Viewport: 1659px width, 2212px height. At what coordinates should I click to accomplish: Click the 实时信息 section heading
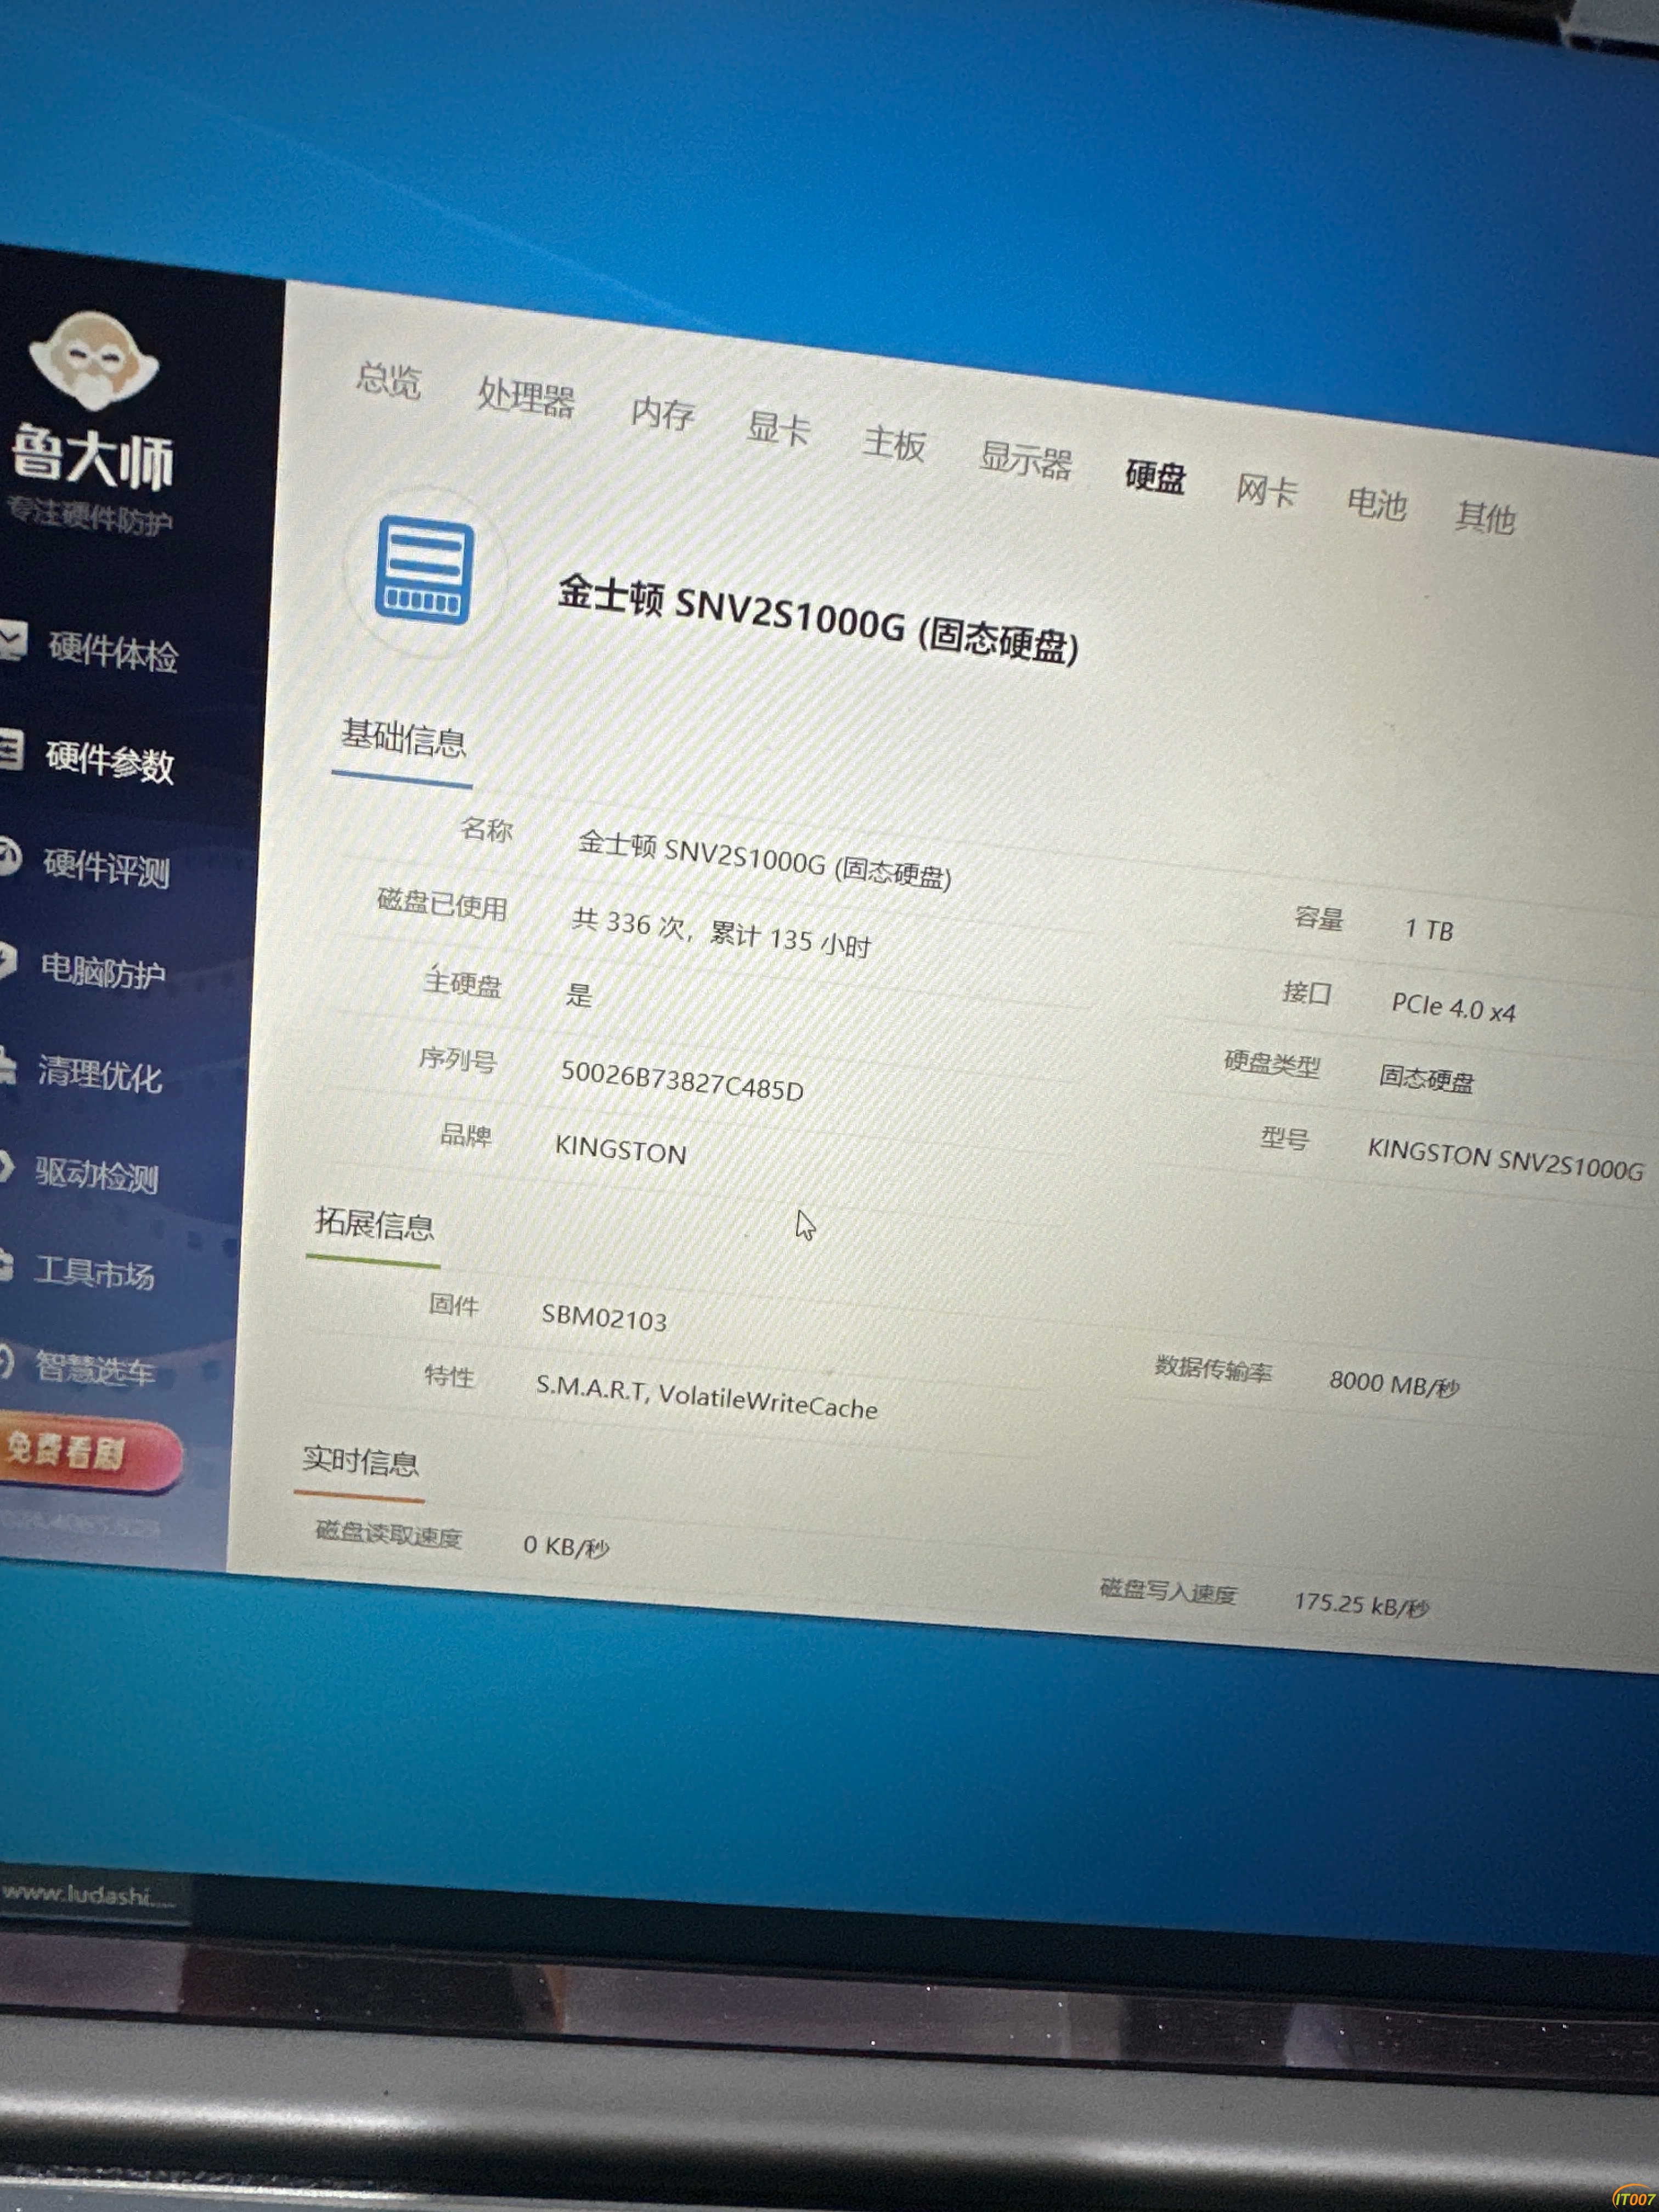pyautogui.click(x=360, y=1462)
